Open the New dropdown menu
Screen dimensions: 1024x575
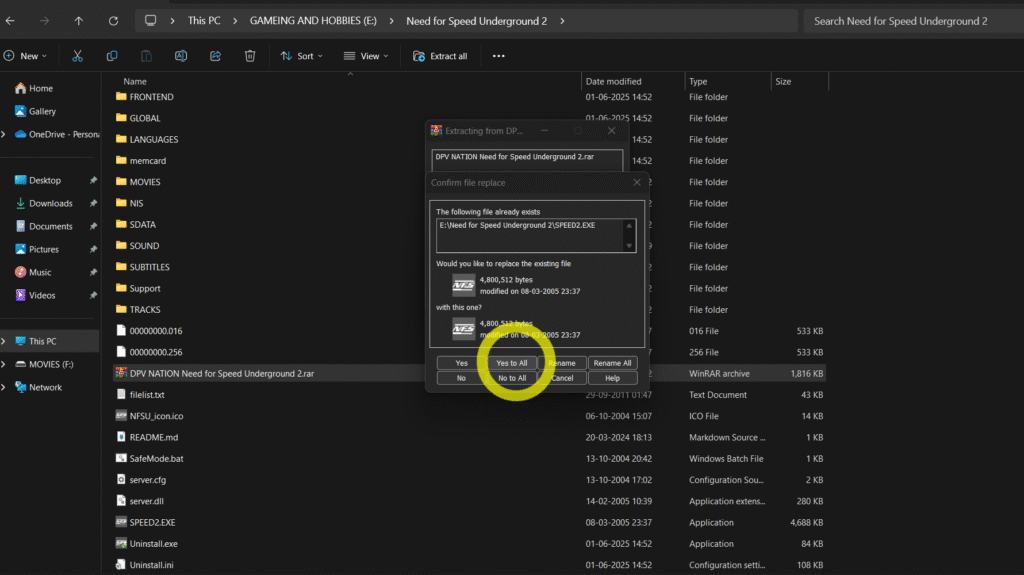tap(25, 56)
